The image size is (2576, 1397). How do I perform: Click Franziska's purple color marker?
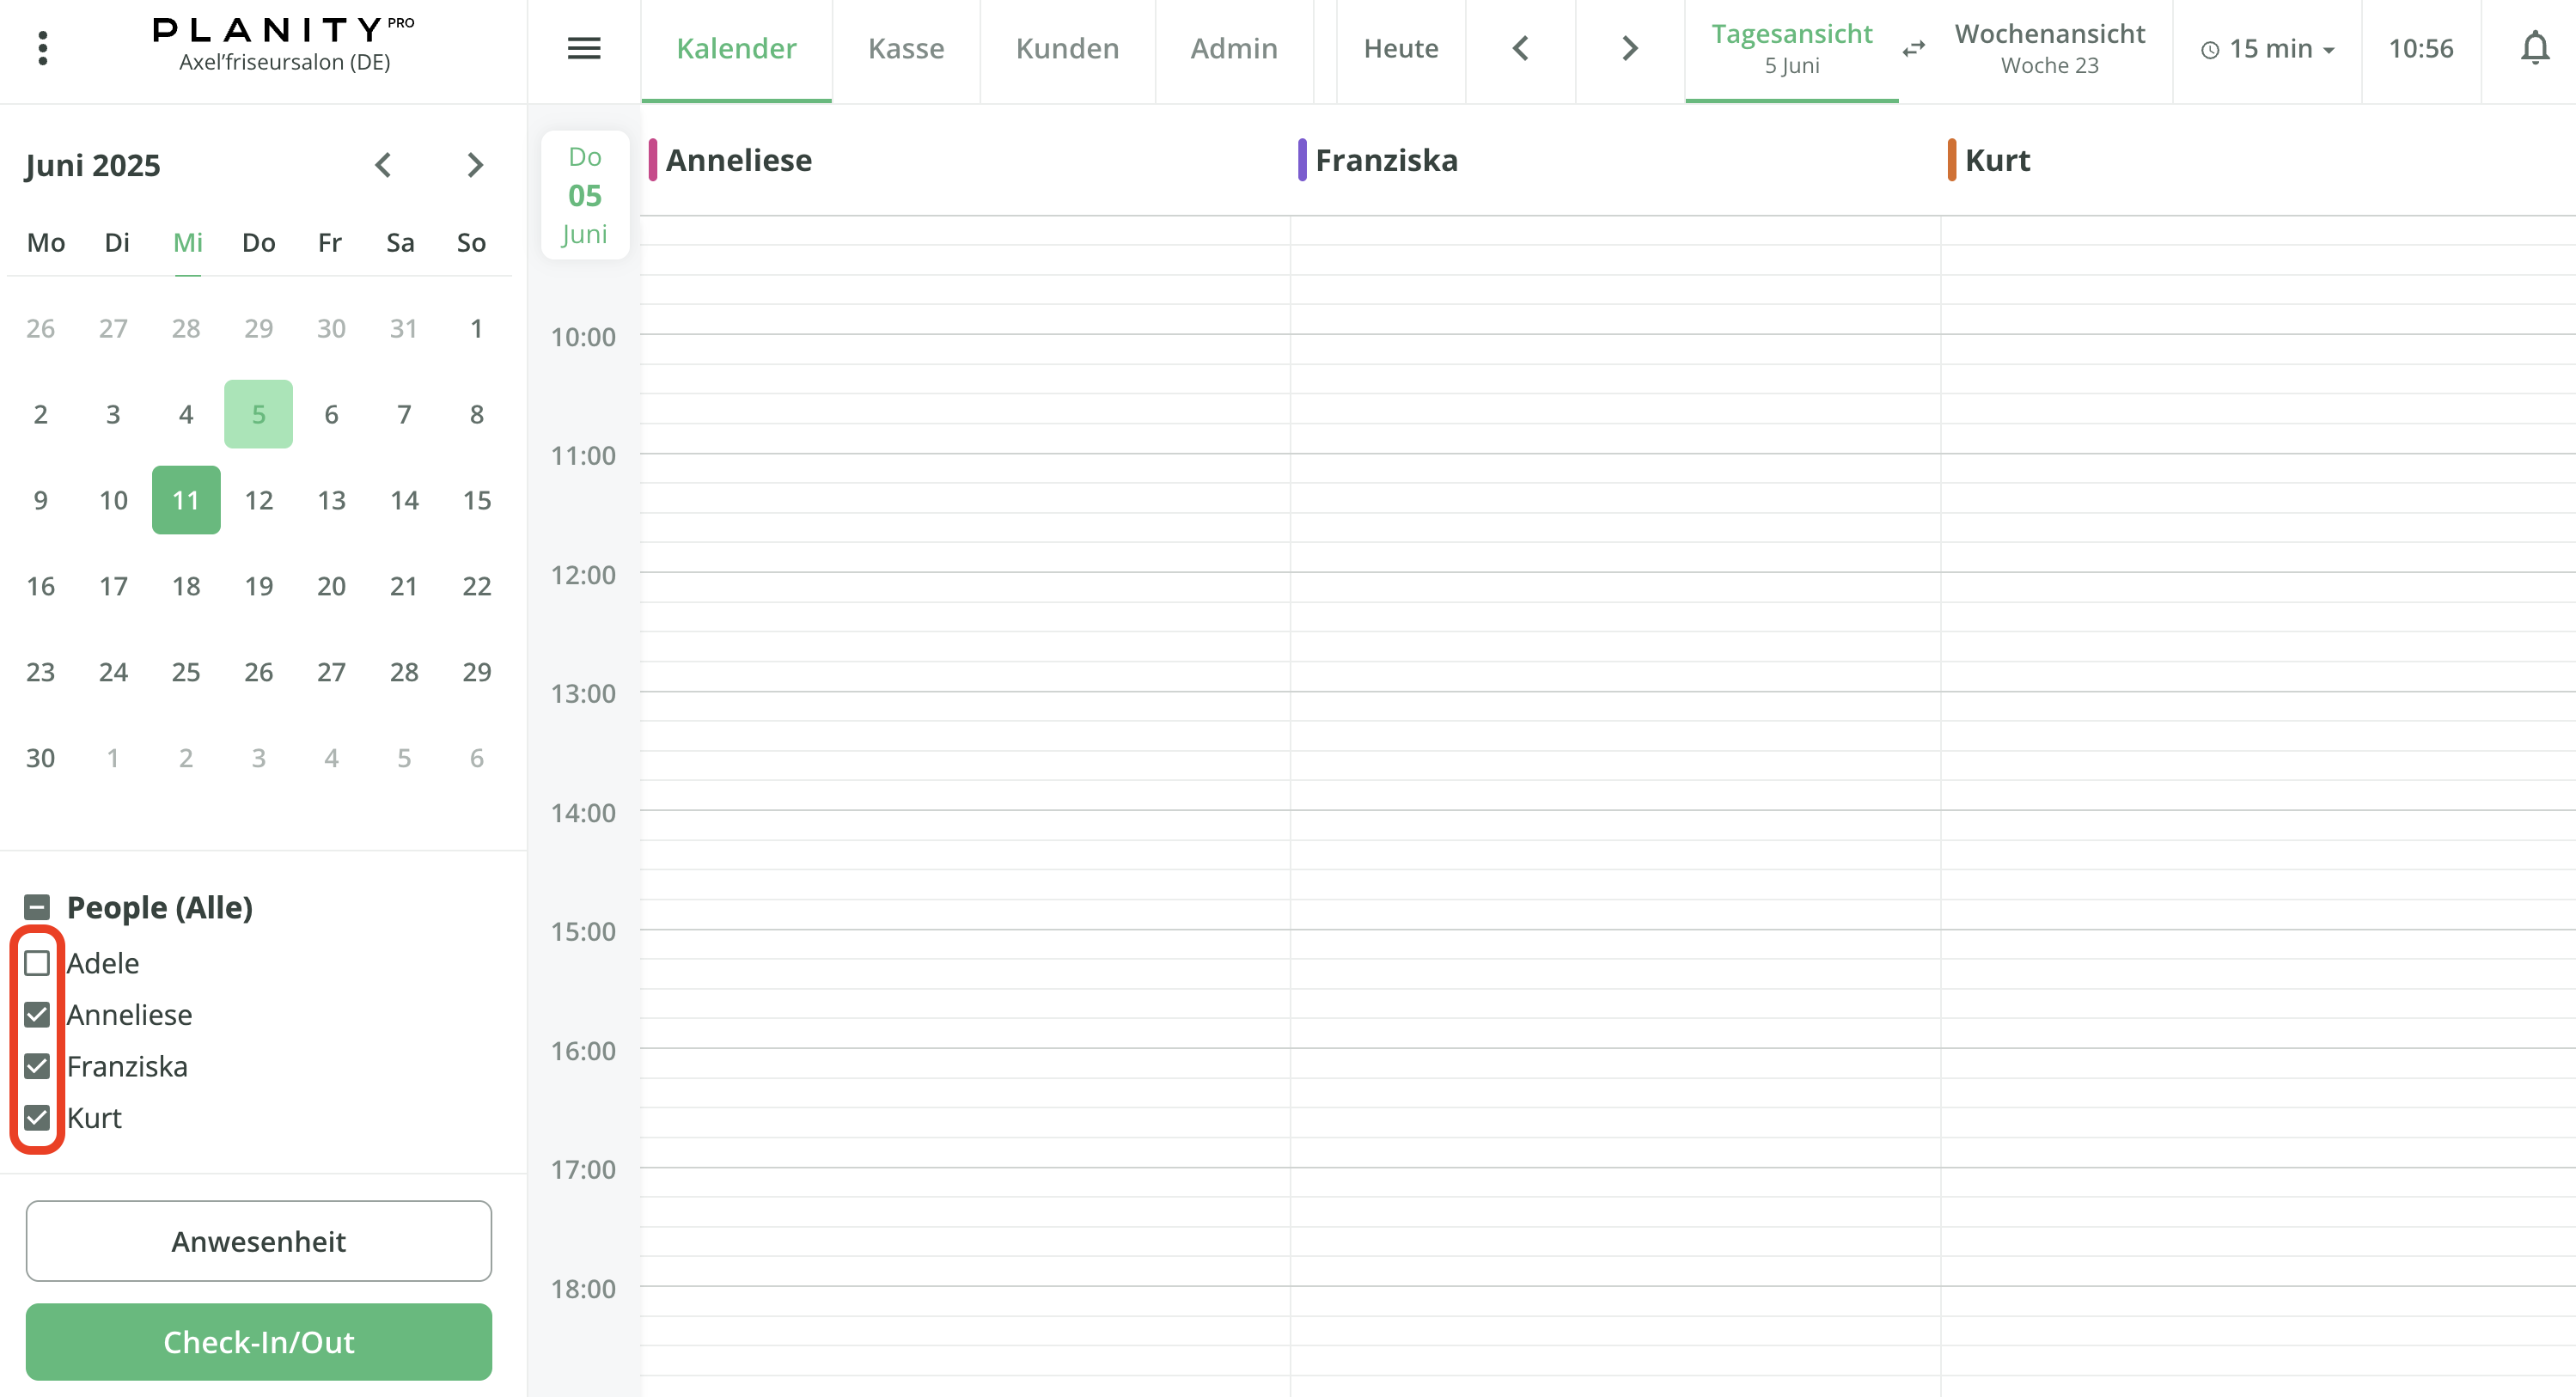1302,160
